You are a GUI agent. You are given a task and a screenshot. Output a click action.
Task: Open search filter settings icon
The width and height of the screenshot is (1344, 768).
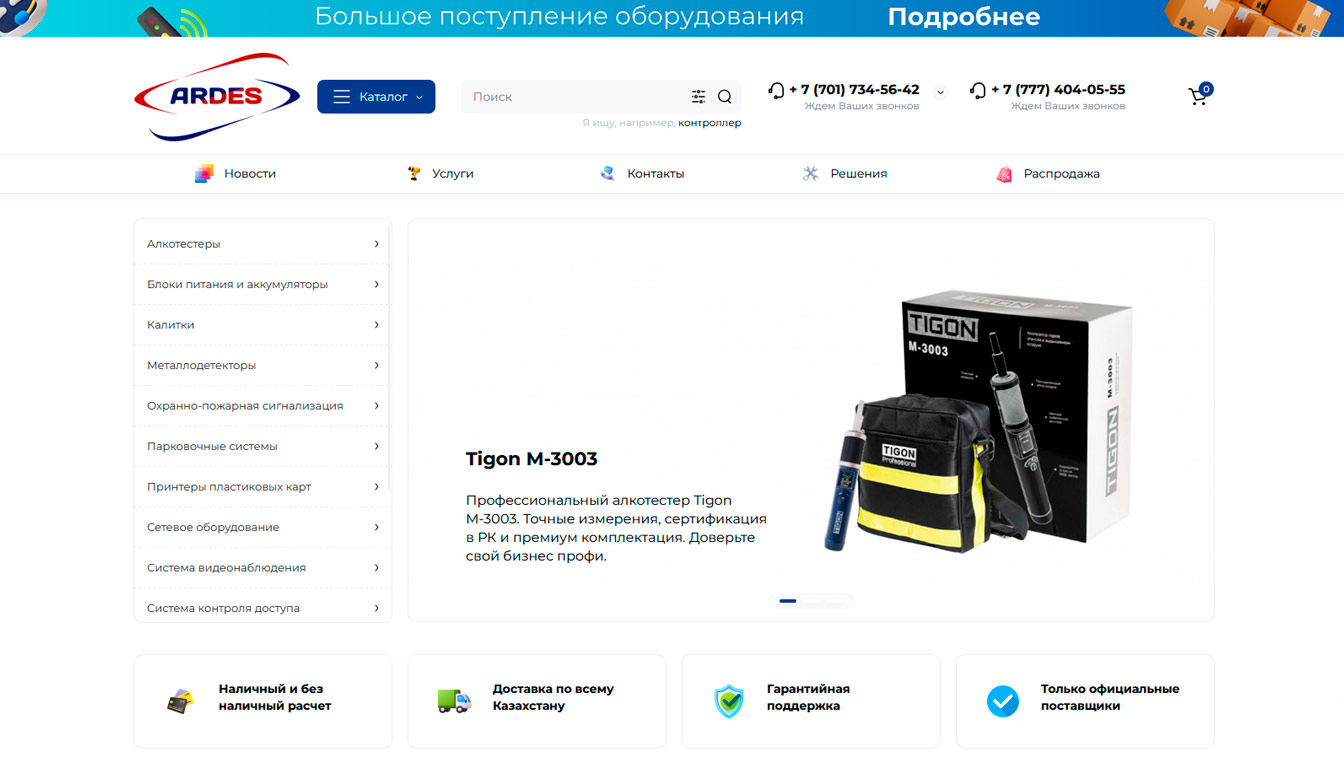(698, 97)
